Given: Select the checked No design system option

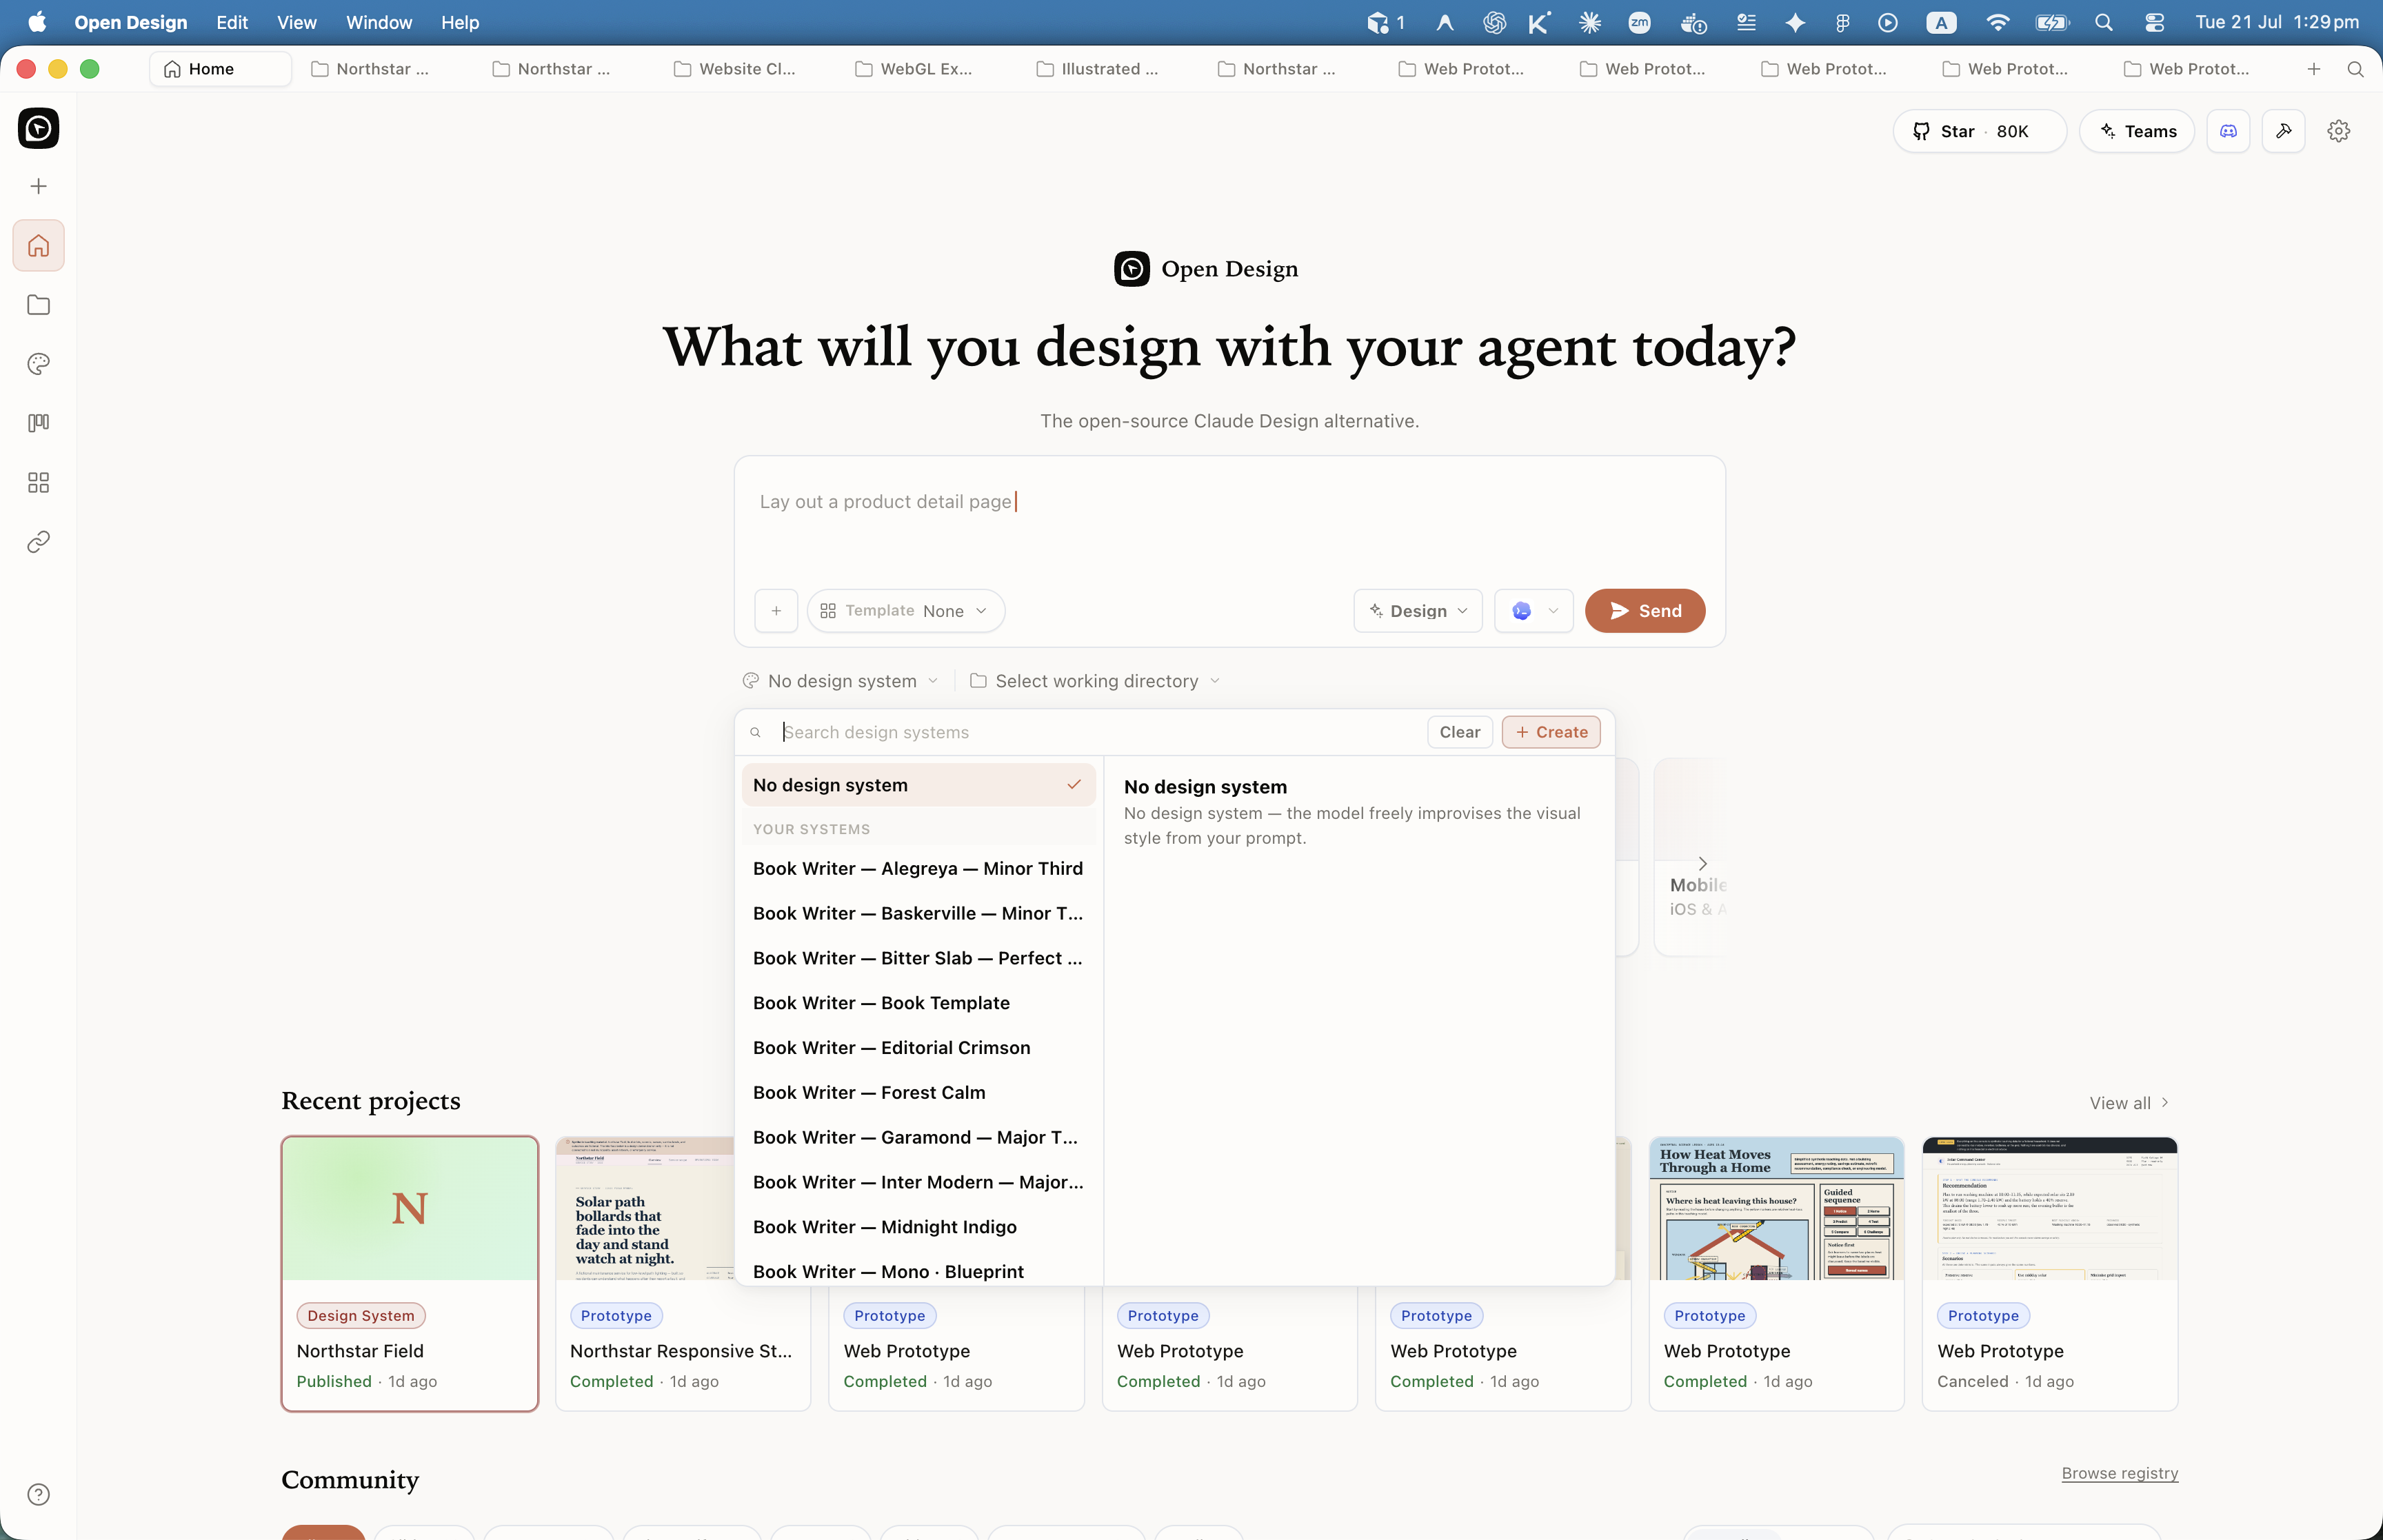Looking at the screenshot, I should coord(918,785).
